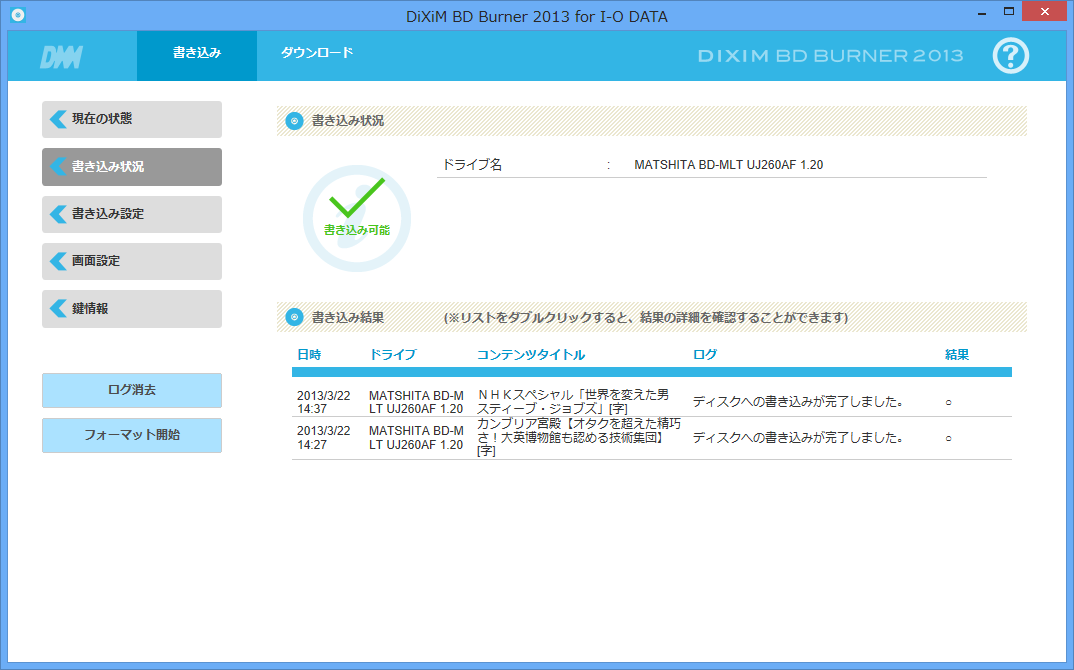Screen dimensions: 1074x670
Task: Click the 結果 column header
Action: pos(957,355)
